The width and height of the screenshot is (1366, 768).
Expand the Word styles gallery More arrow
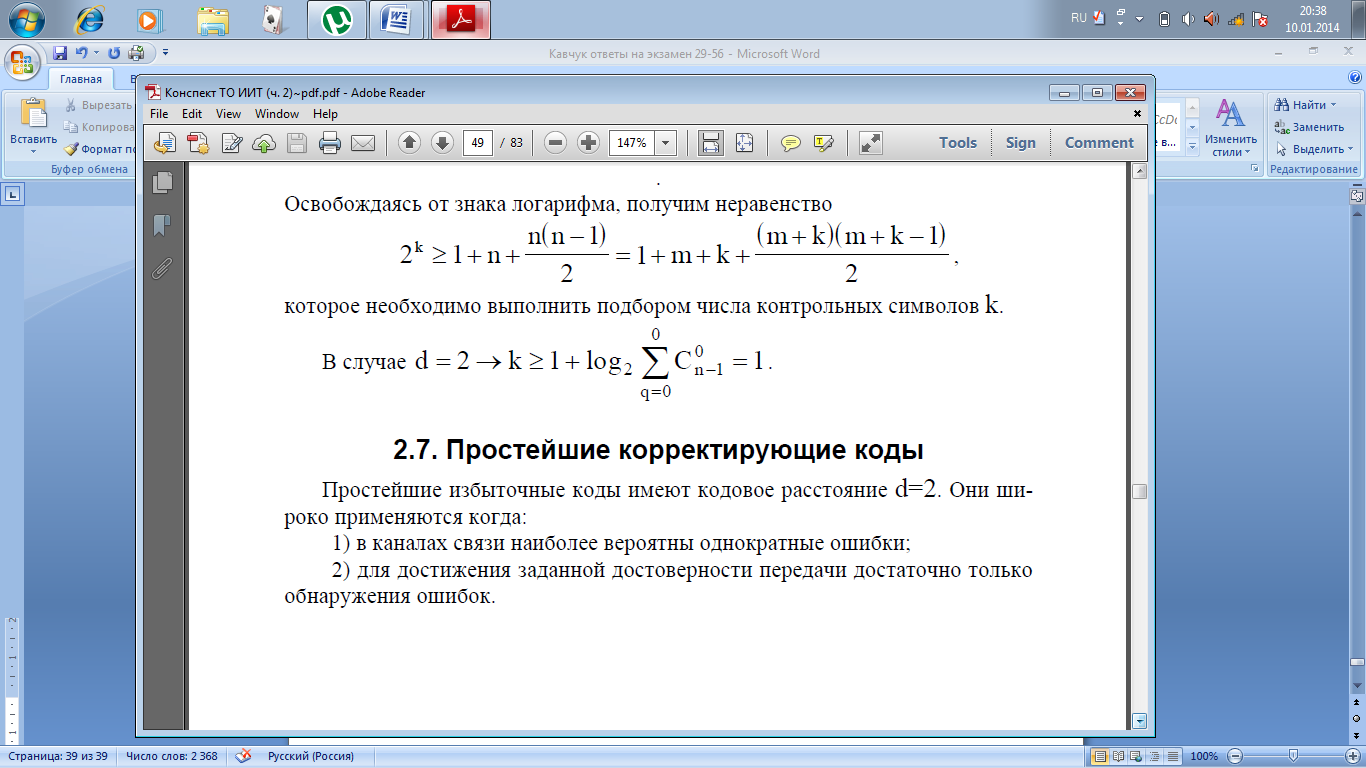[x=1191, y=147]
